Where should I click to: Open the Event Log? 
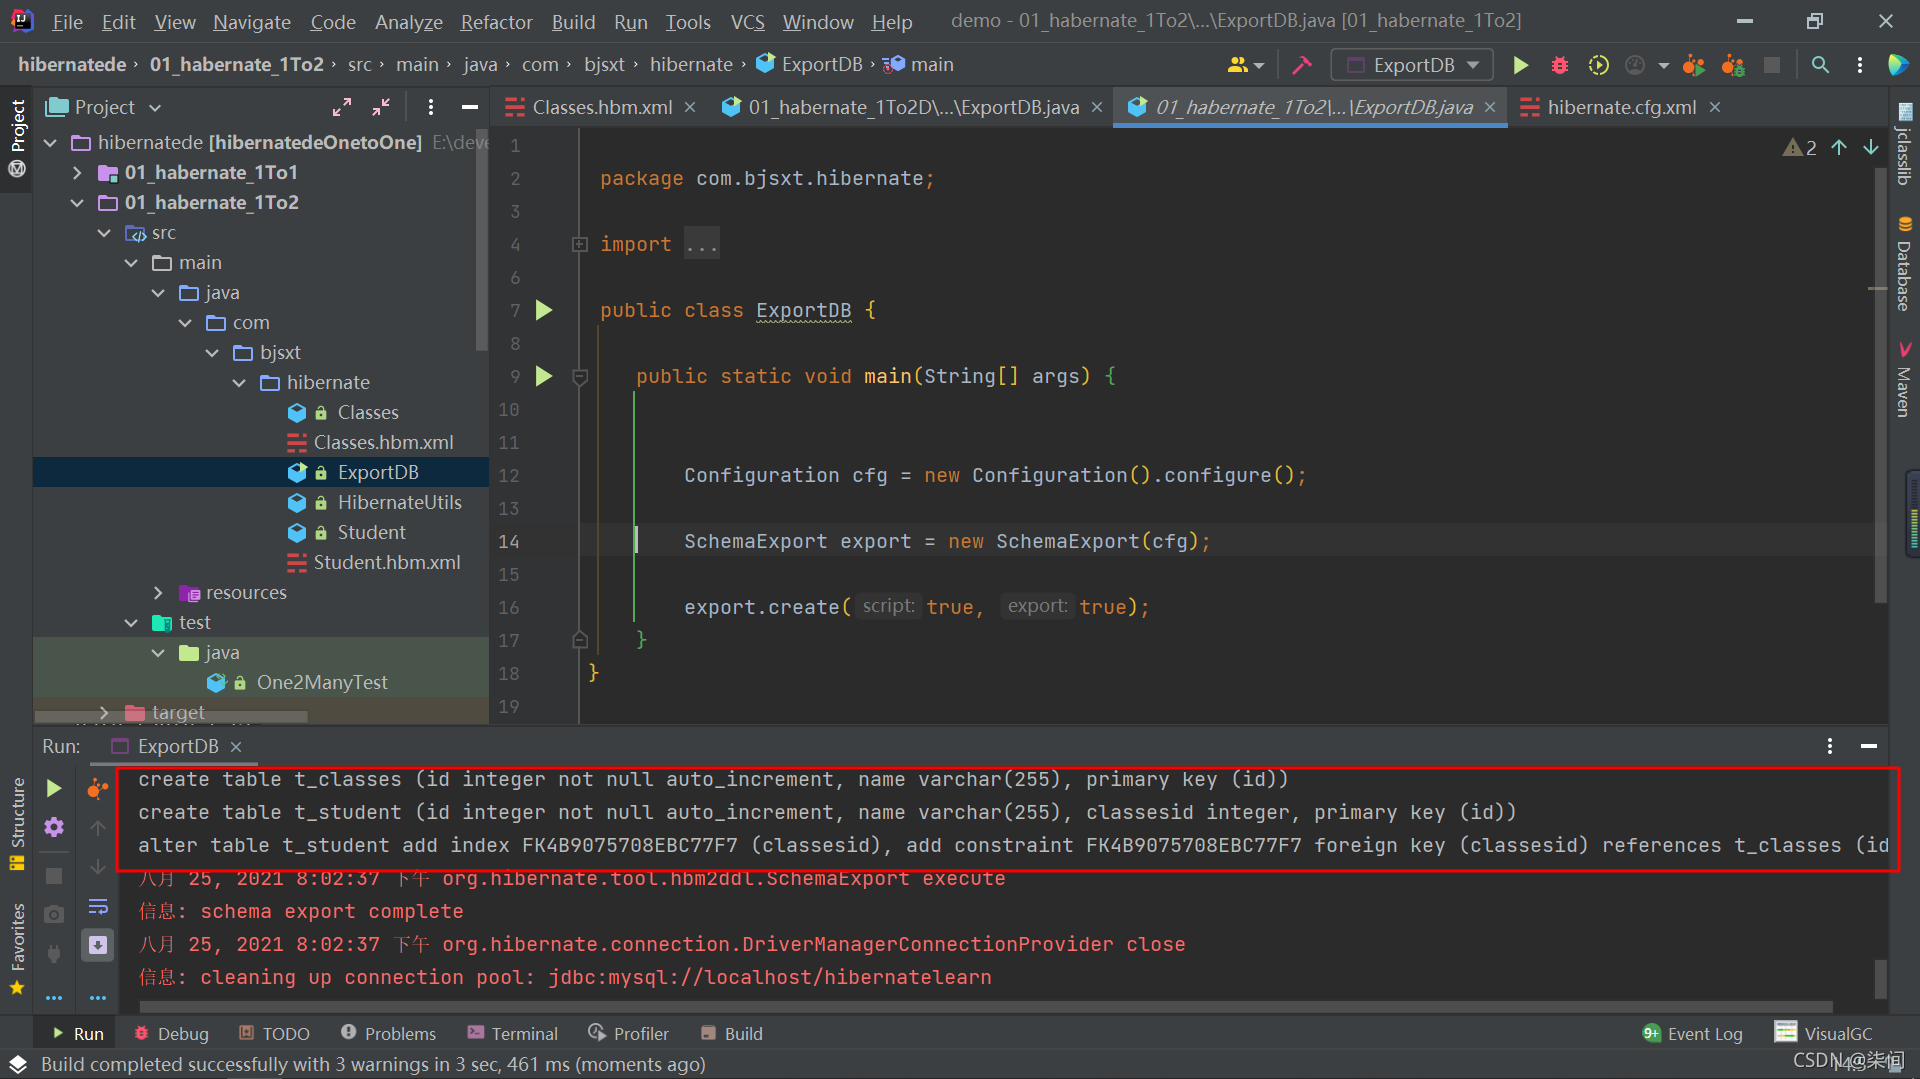[x=1693, y=1033]
